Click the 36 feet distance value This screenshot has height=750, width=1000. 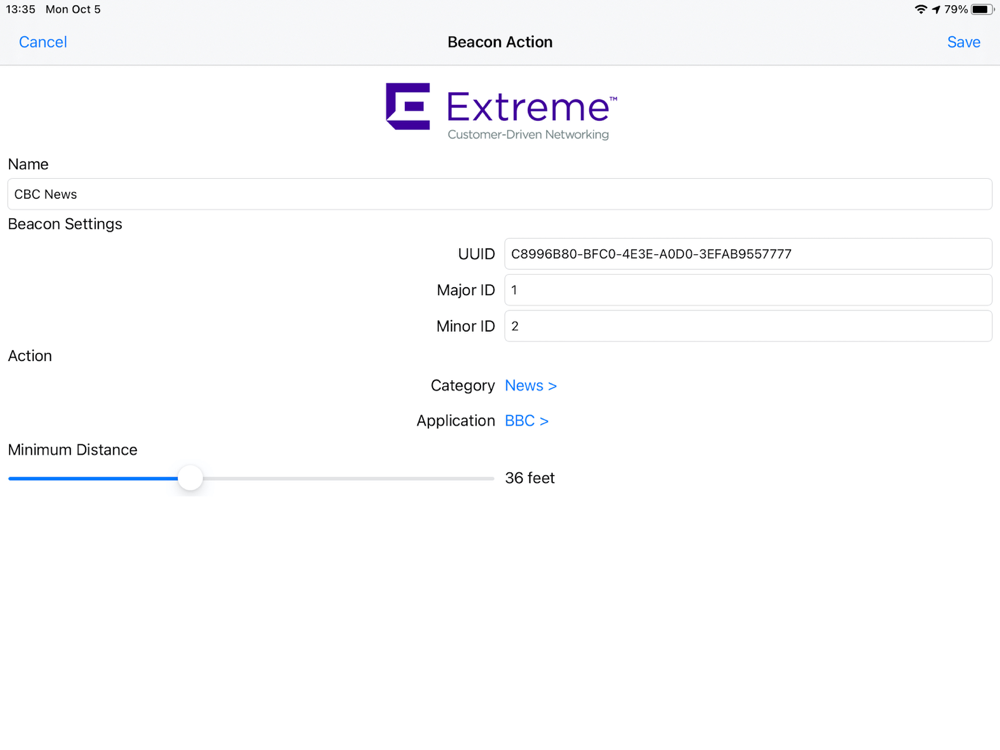pos(529,478)
